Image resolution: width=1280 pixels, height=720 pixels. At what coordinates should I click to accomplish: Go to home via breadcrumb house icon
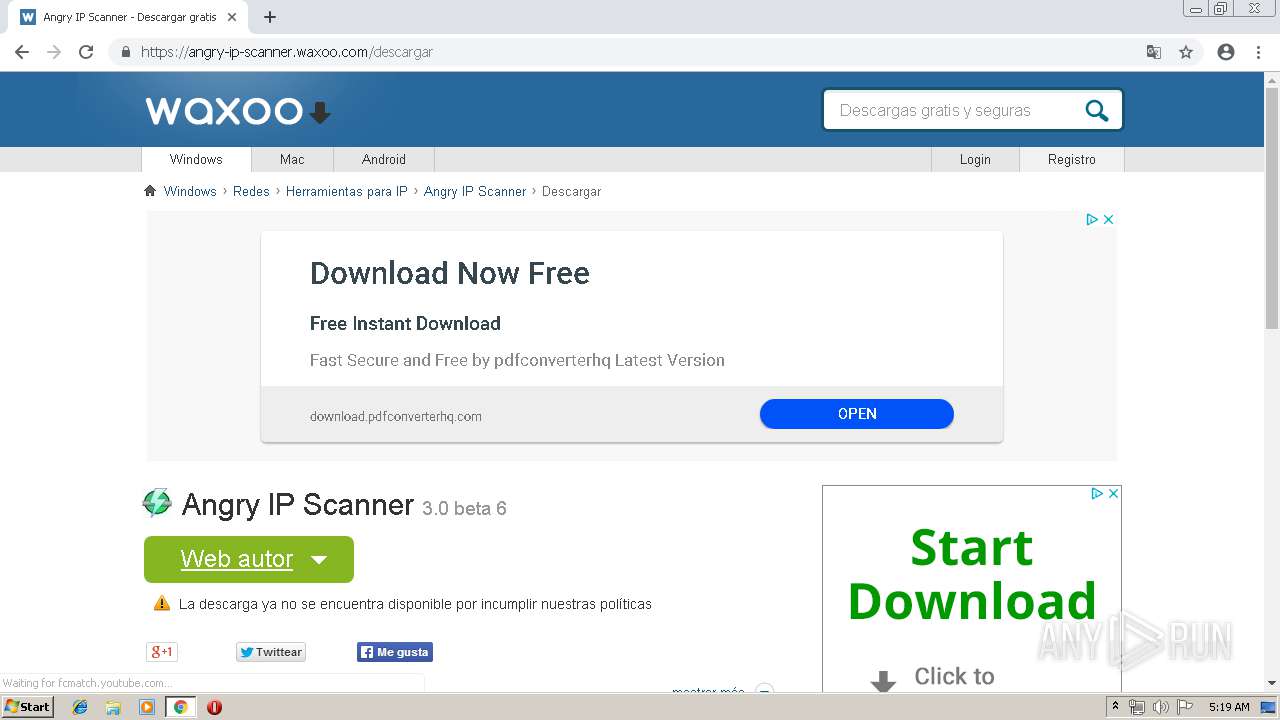click(150, 191)
